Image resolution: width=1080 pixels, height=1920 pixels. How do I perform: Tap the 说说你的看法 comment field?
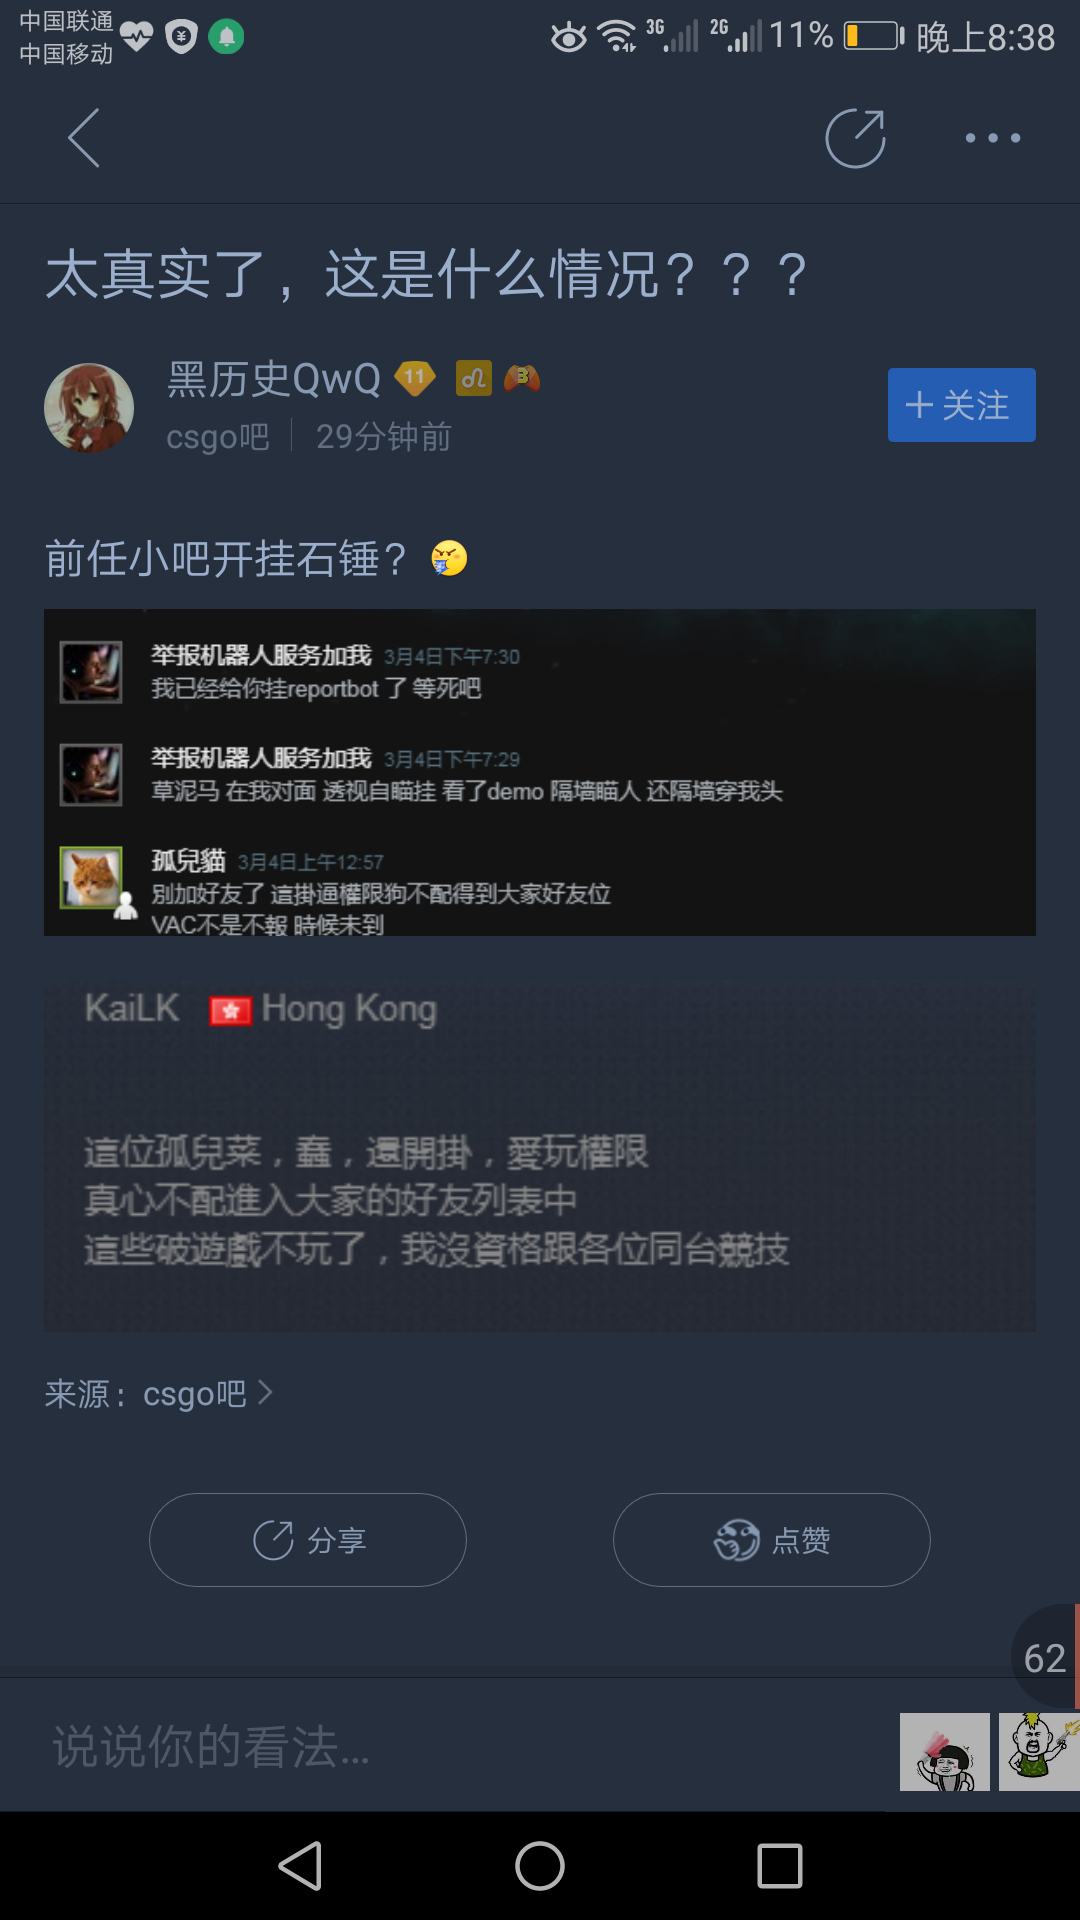450,1746
